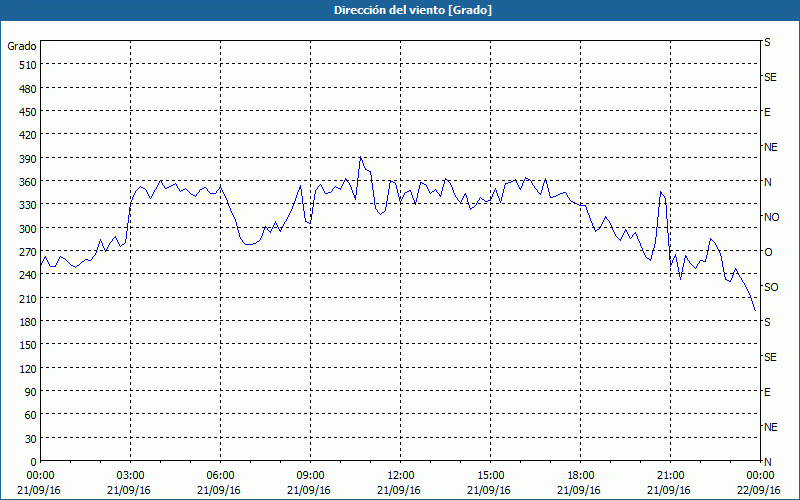This screenshot has width=800, height=500.
Task: Click the "E" compass label level with 450
Action: 767,112
